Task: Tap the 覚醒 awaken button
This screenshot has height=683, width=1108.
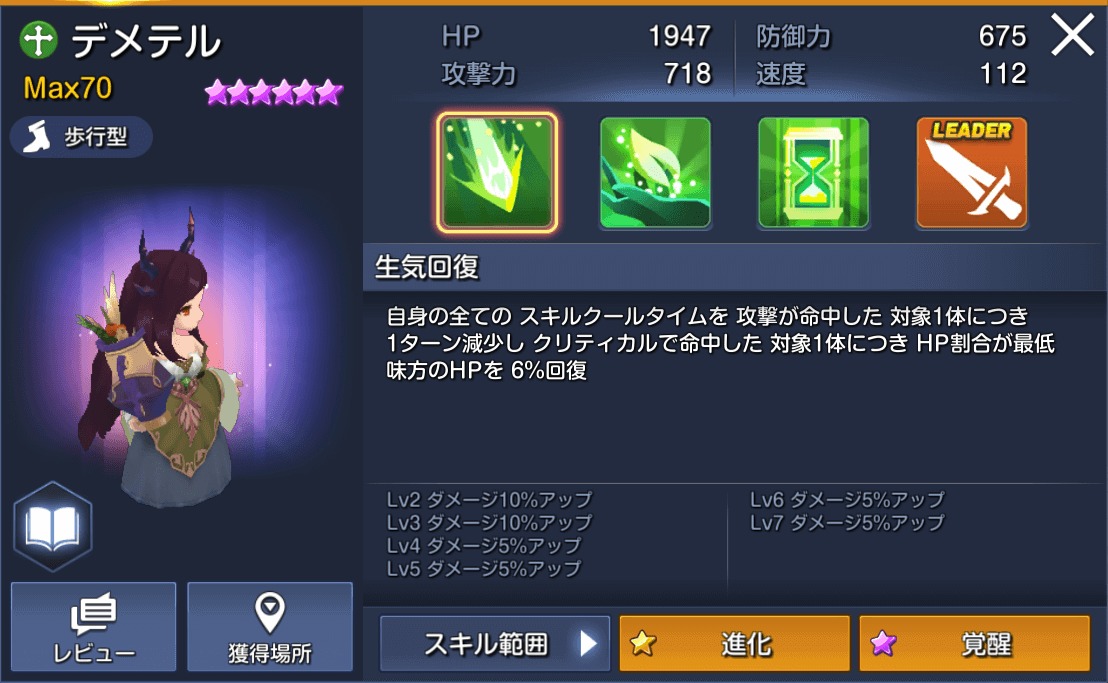Action: 974,643
